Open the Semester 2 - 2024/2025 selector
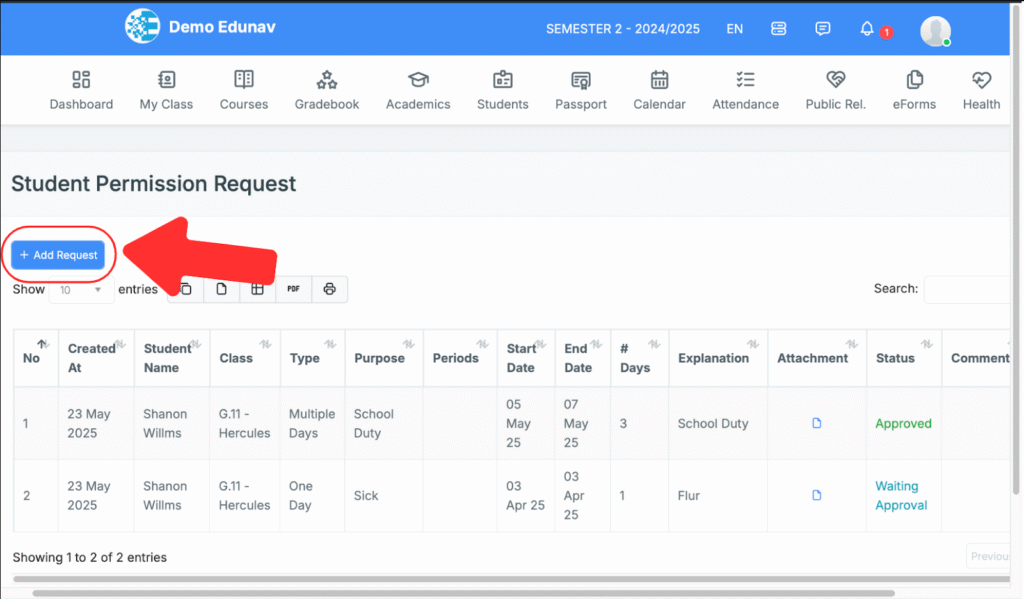The height and width of the screenshot is (599, 1024). 623,29
